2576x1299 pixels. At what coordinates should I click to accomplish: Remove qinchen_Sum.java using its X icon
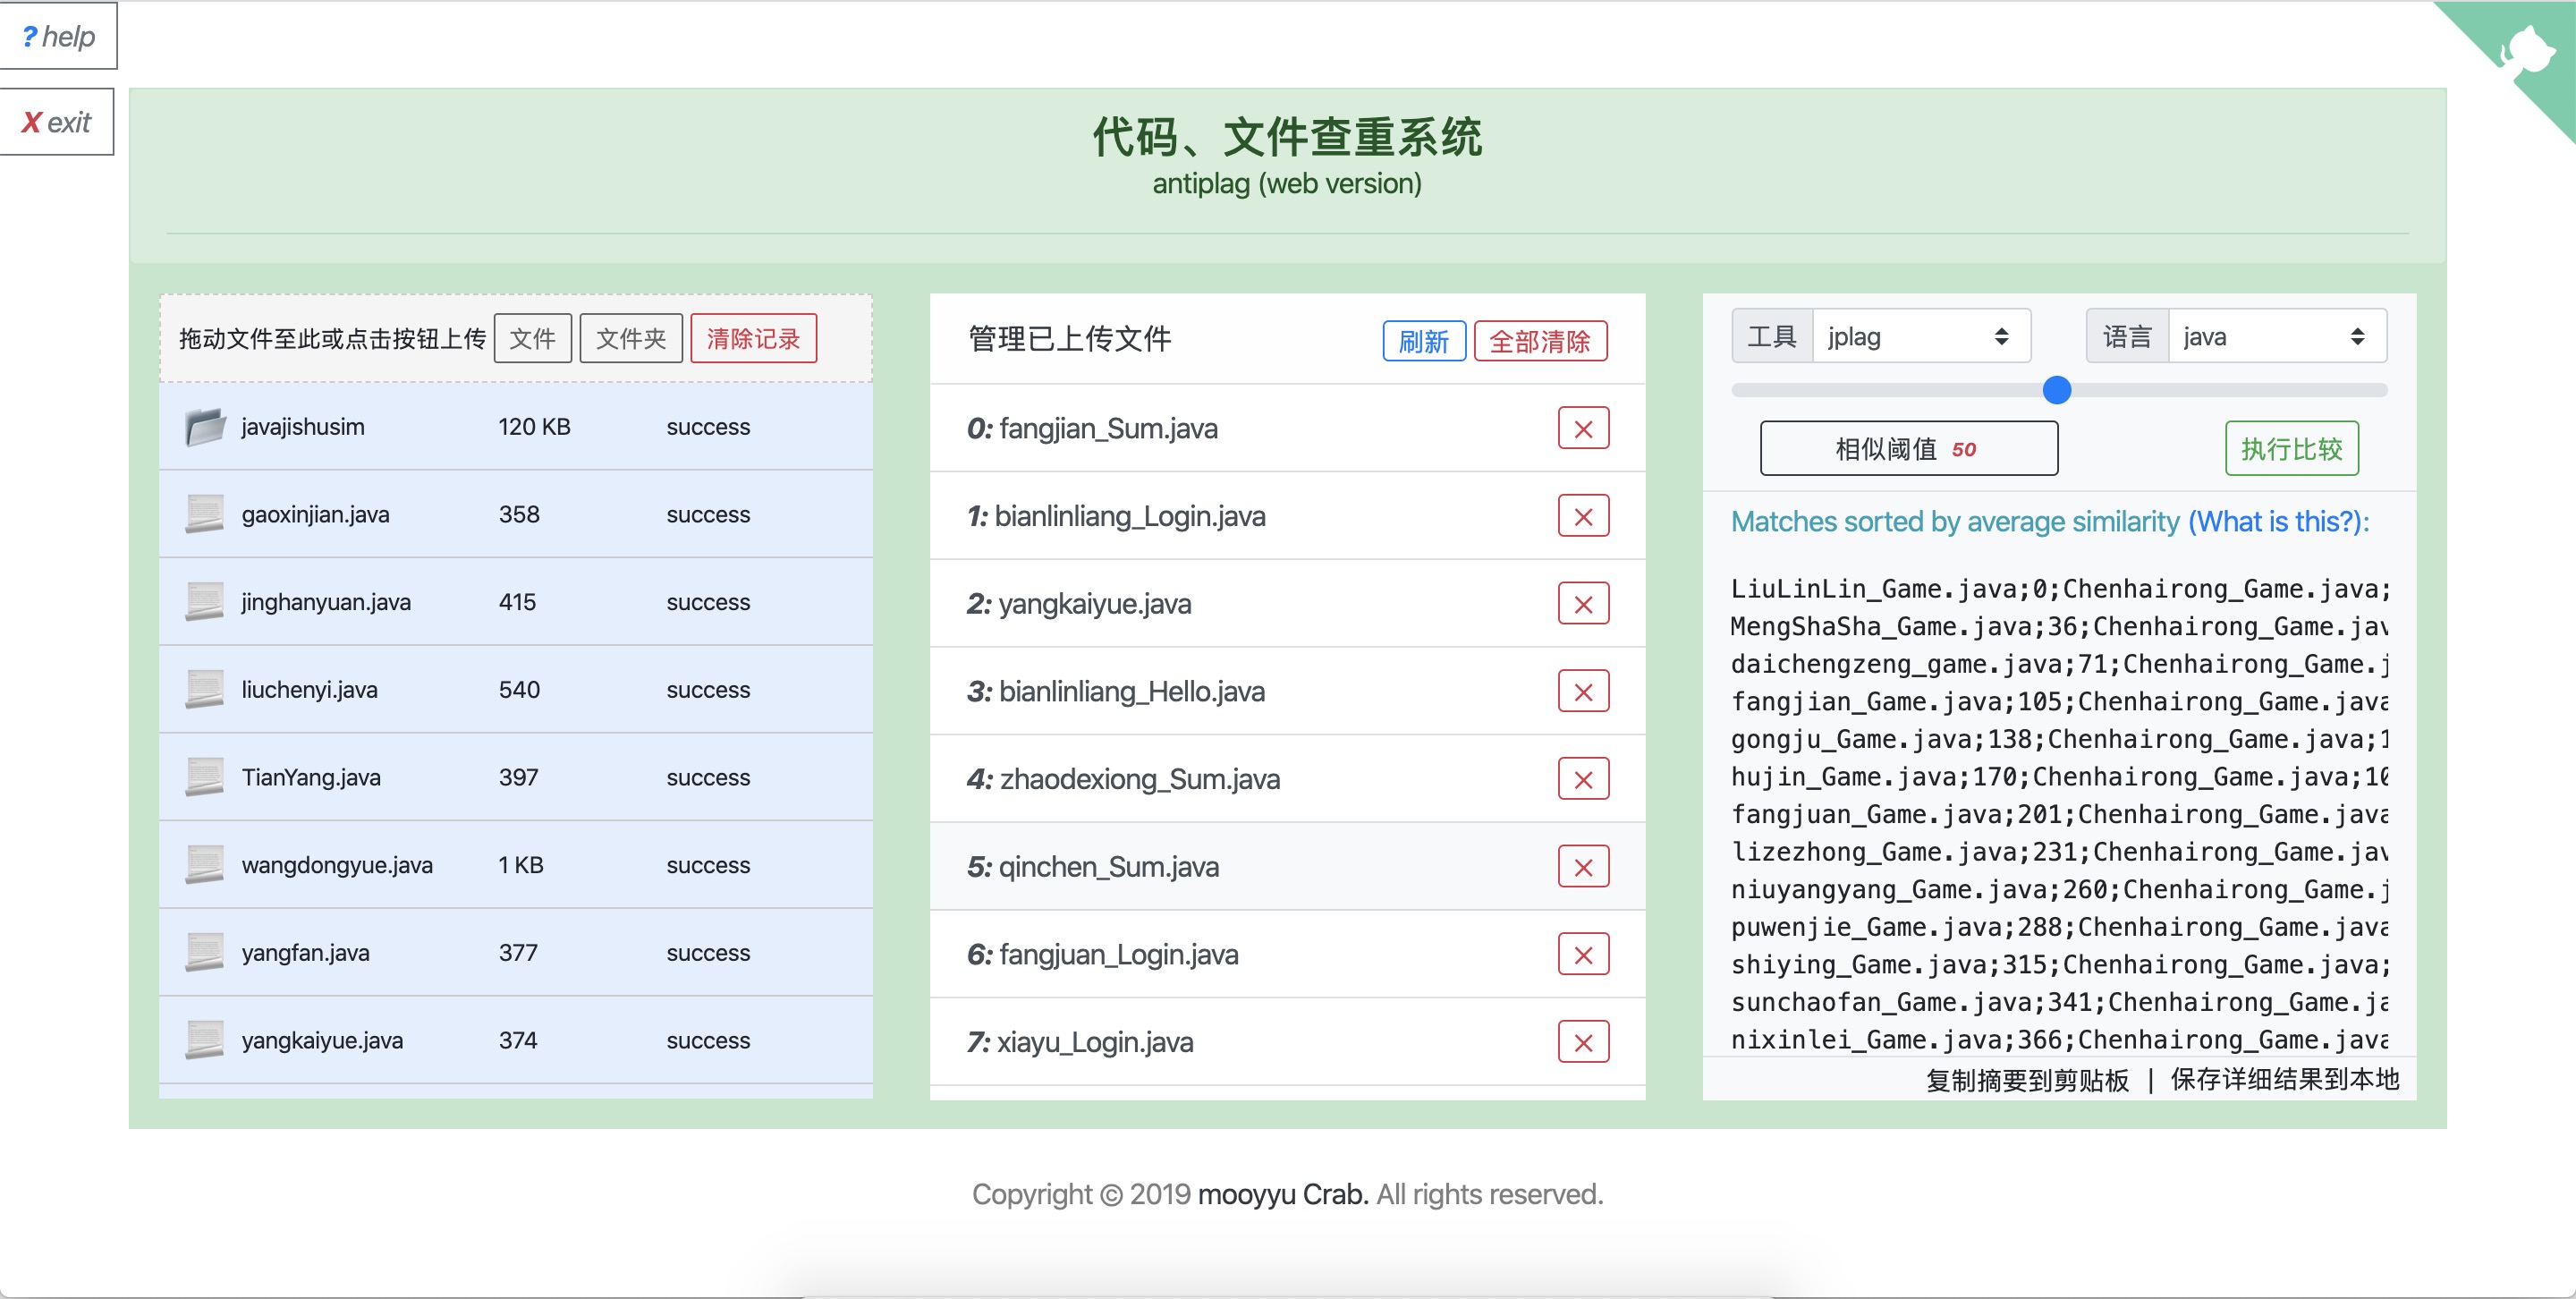(x=1582, y=867)
